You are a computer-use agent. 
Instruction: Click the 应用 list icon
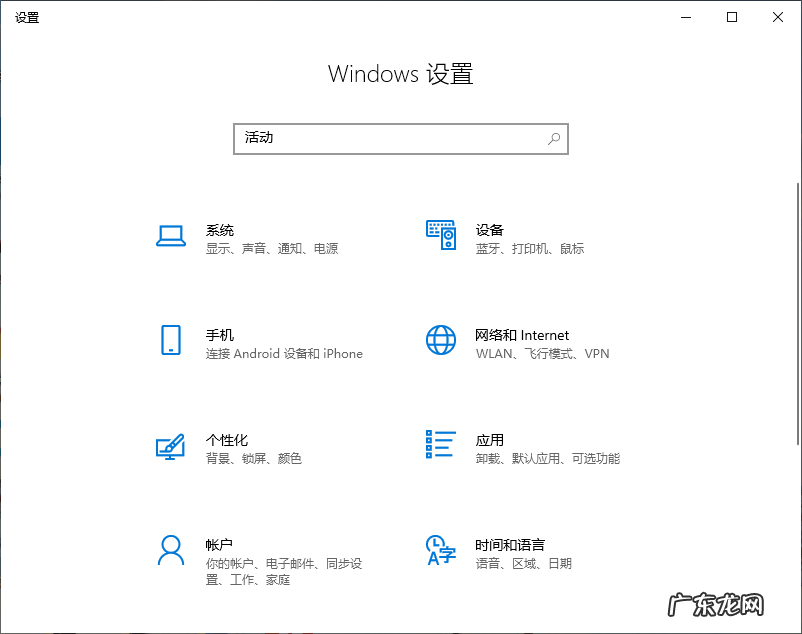440,446
